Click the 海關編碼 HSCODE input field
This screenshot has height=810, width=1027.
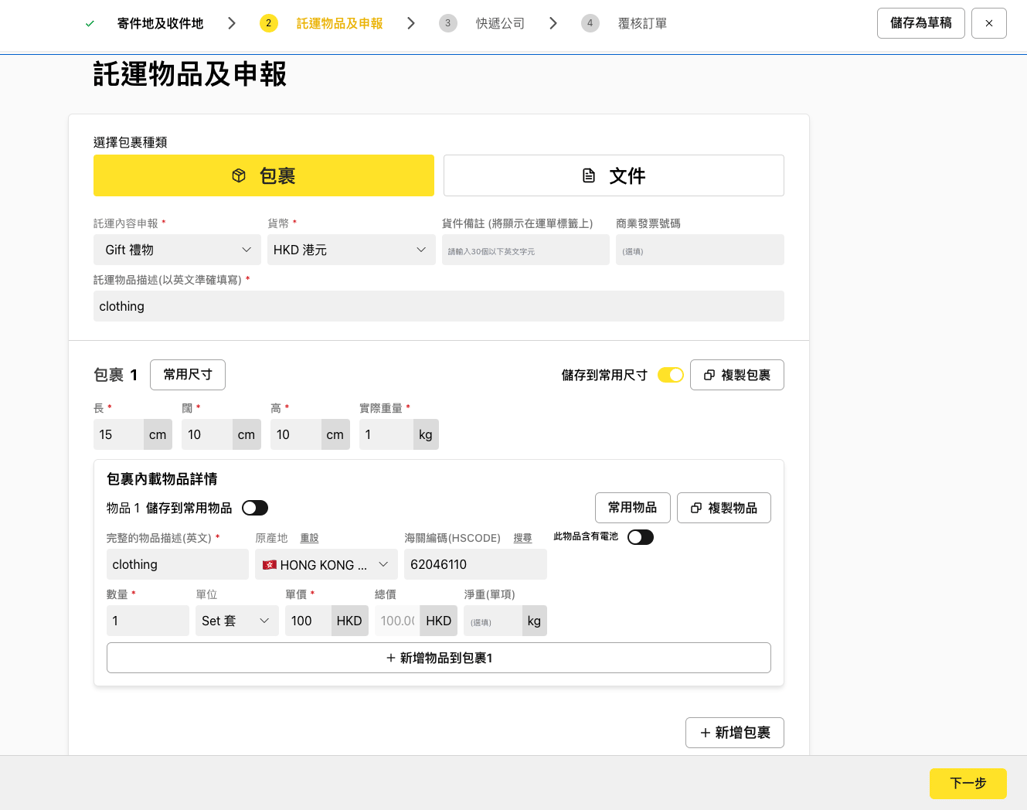click(475, 565)
